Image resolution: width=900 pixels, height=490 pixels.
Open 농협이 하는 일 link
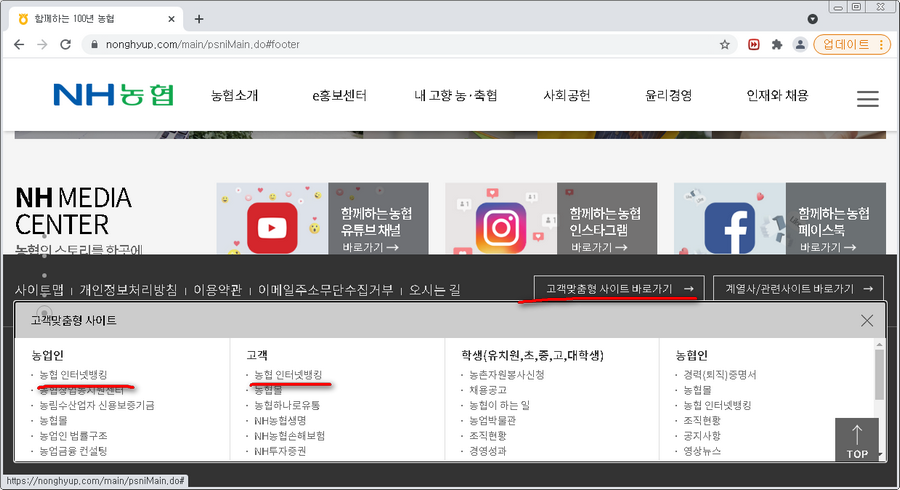point(499,406)
